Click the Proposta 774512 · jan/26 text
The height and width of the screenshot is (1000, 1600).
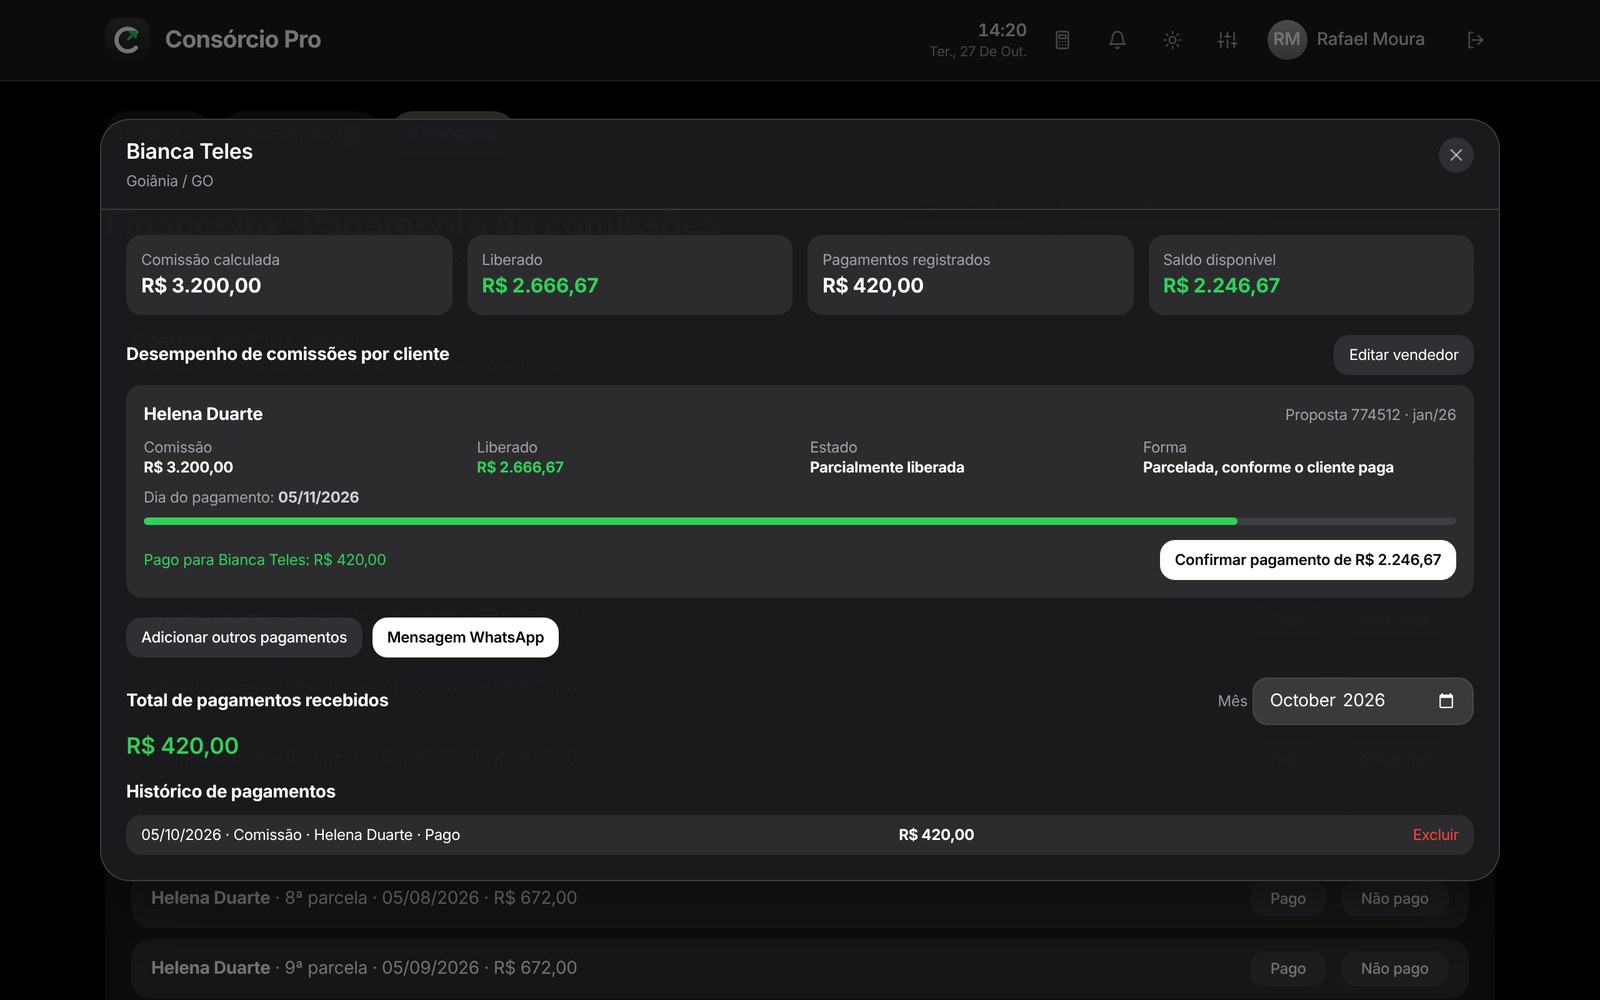coord(1370,415)
